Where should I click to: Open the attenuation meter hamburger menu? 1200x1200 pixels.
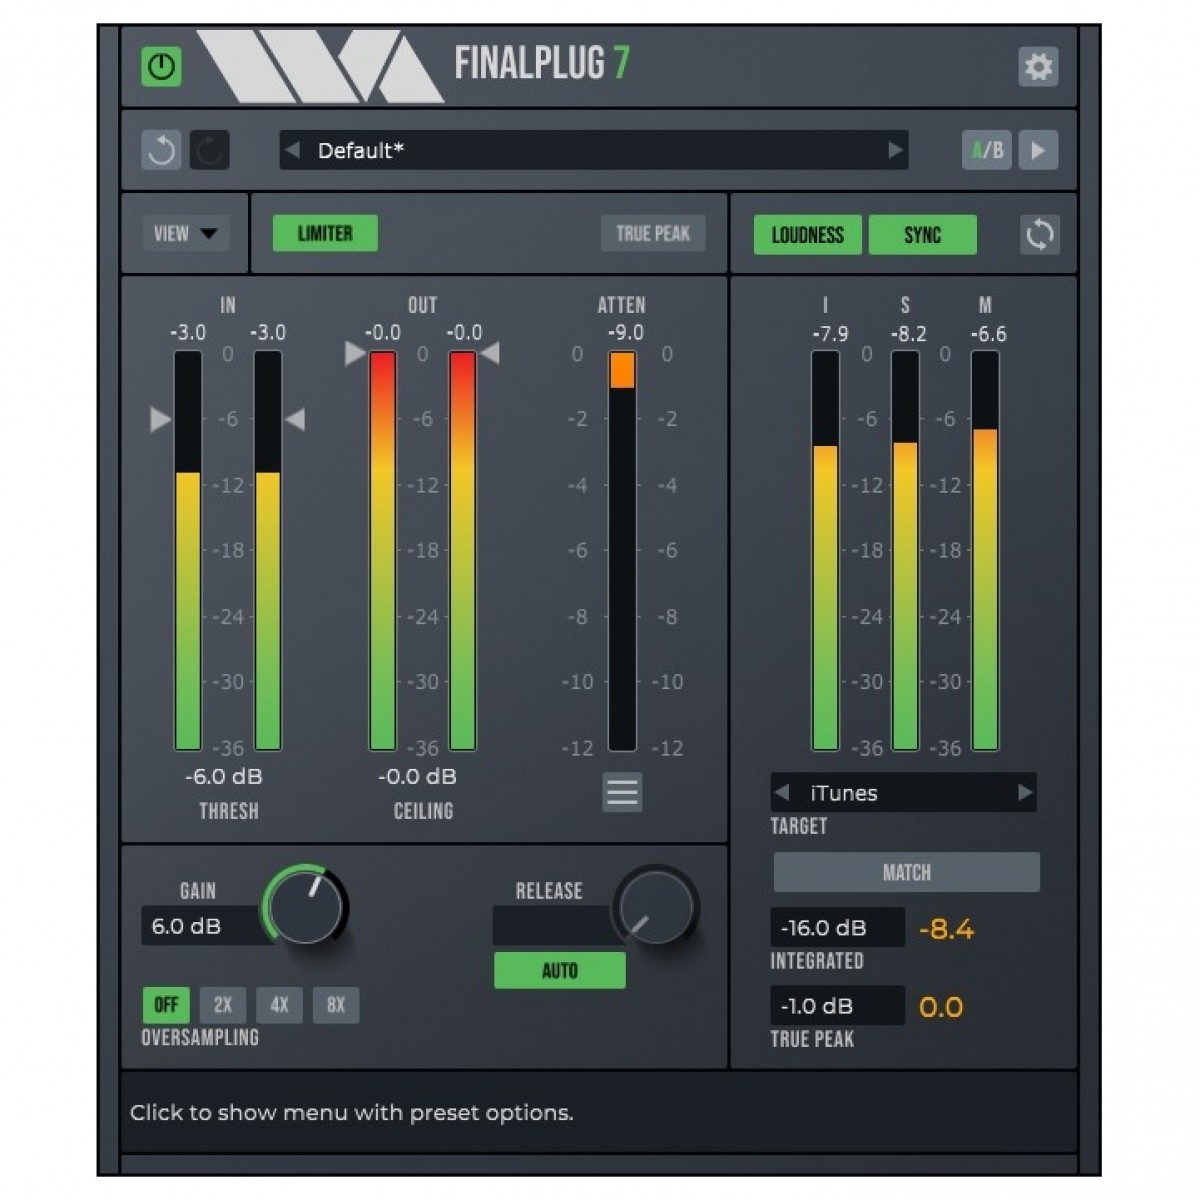click(x=622, y=793)
